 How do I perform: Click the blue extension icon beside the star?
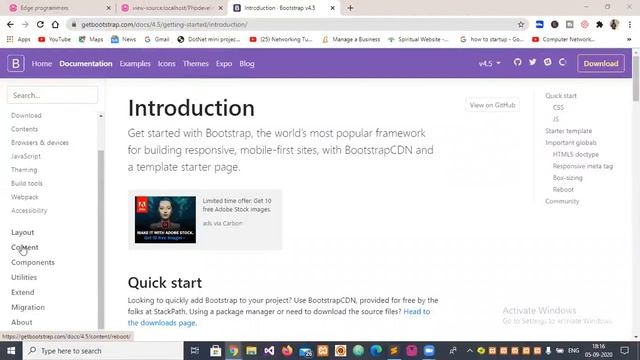coord(540,24)
